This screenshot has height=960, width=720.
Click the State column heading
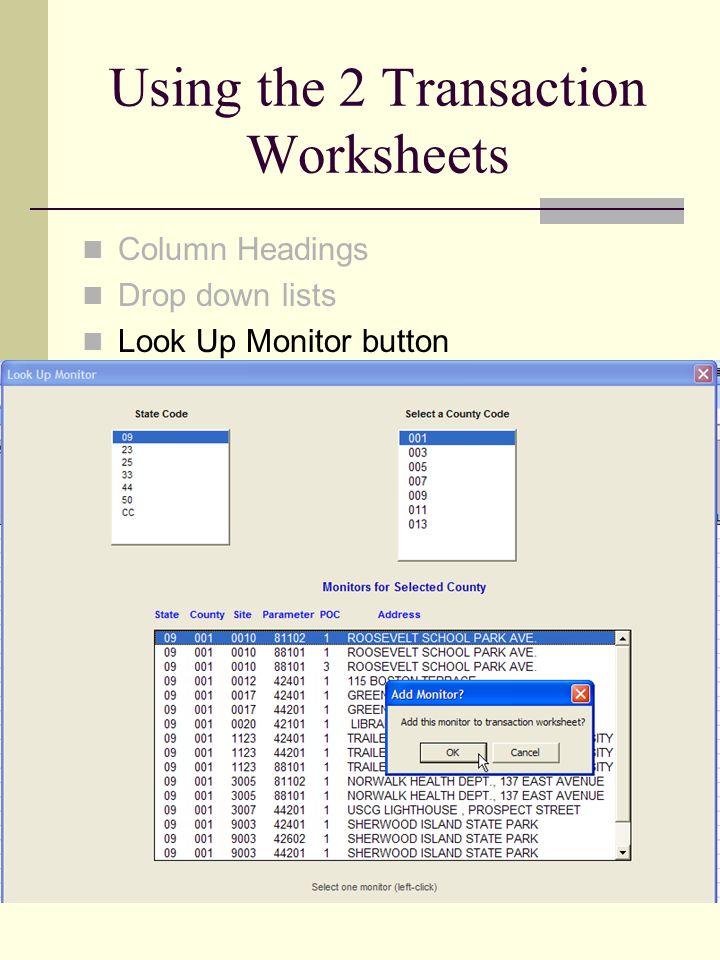tap(167, 614)
